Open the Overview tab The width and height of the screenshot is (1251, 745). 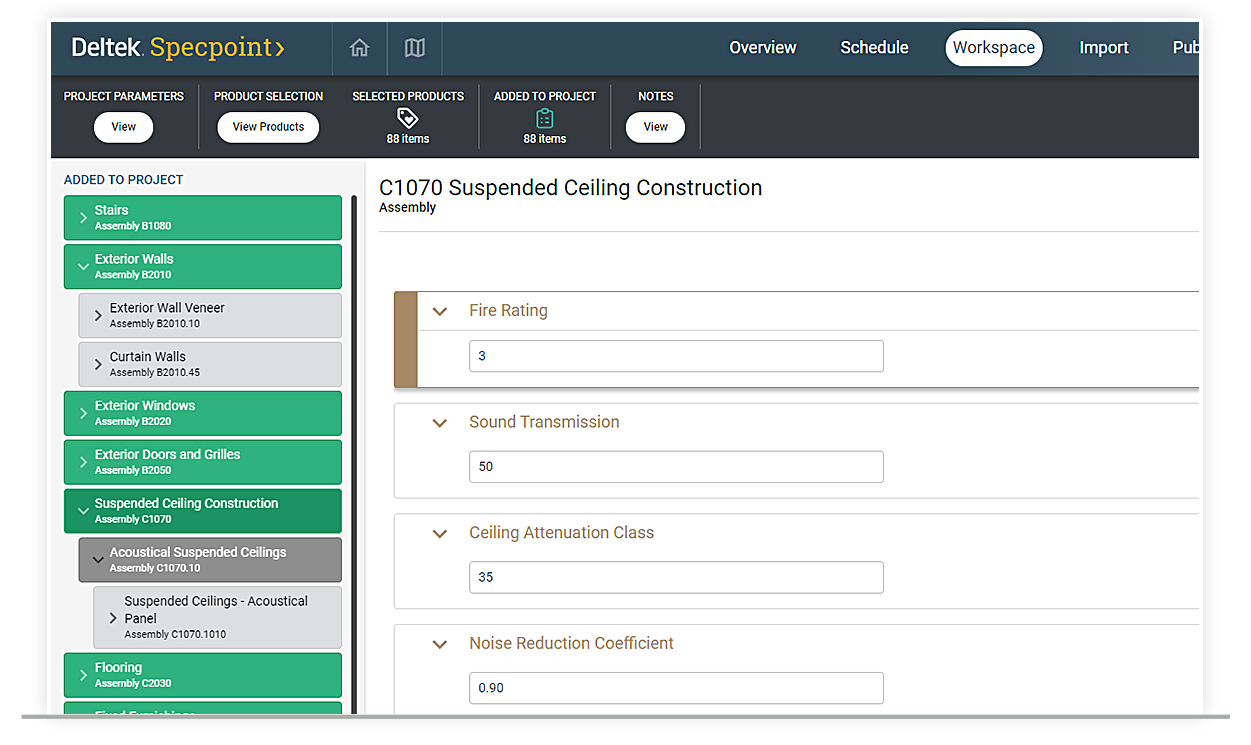[762, 47]
